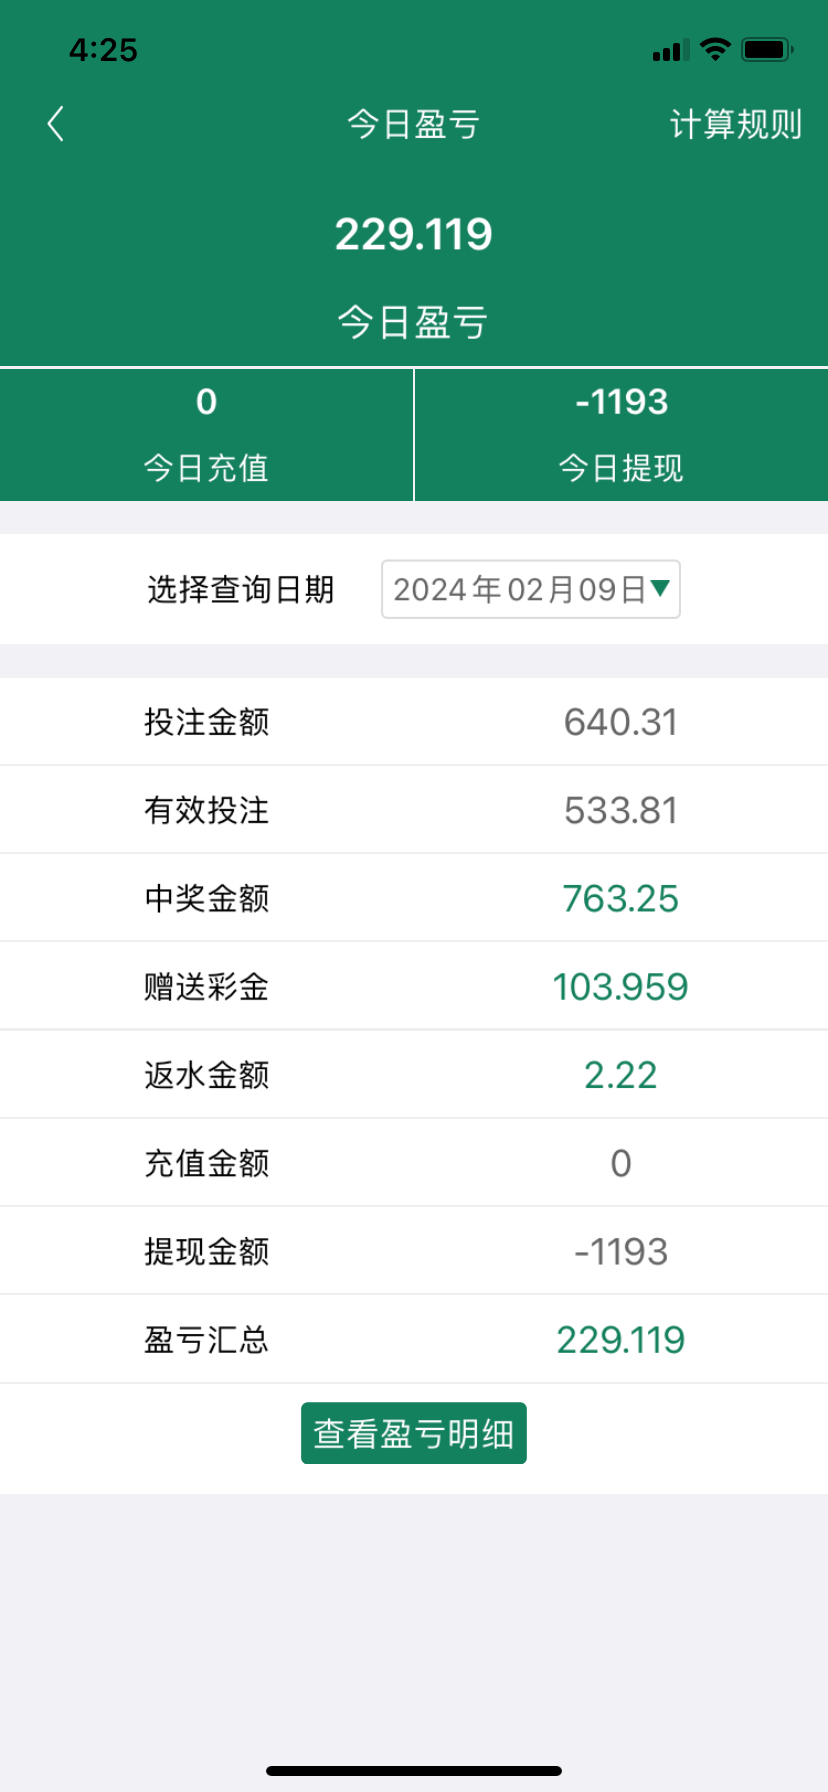Click the green dropdown triangle arrow

point(660,588)
